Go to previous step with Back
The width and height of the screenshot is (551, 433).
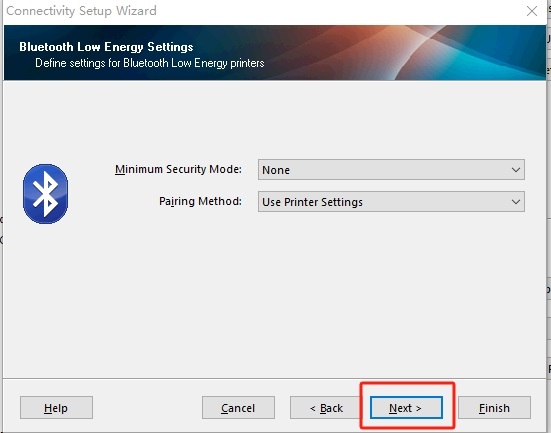[326, 408]
